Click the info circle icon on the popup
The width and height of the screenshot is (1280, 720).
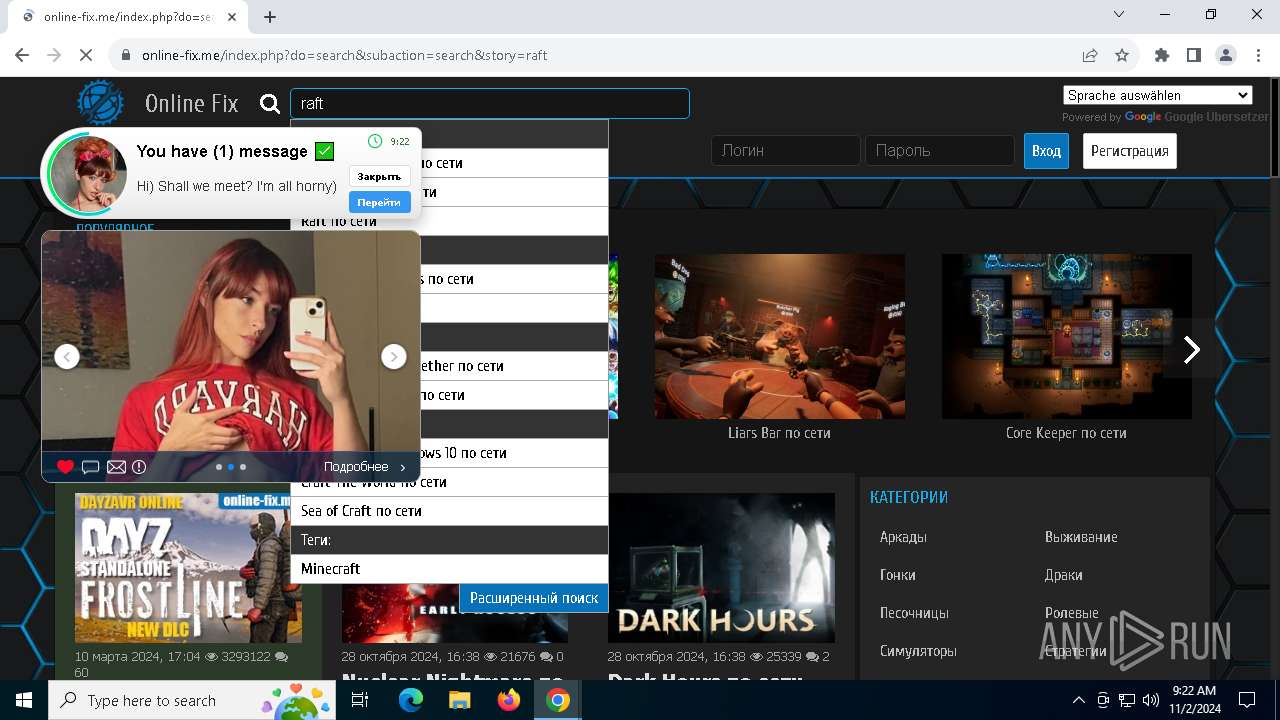139,467
